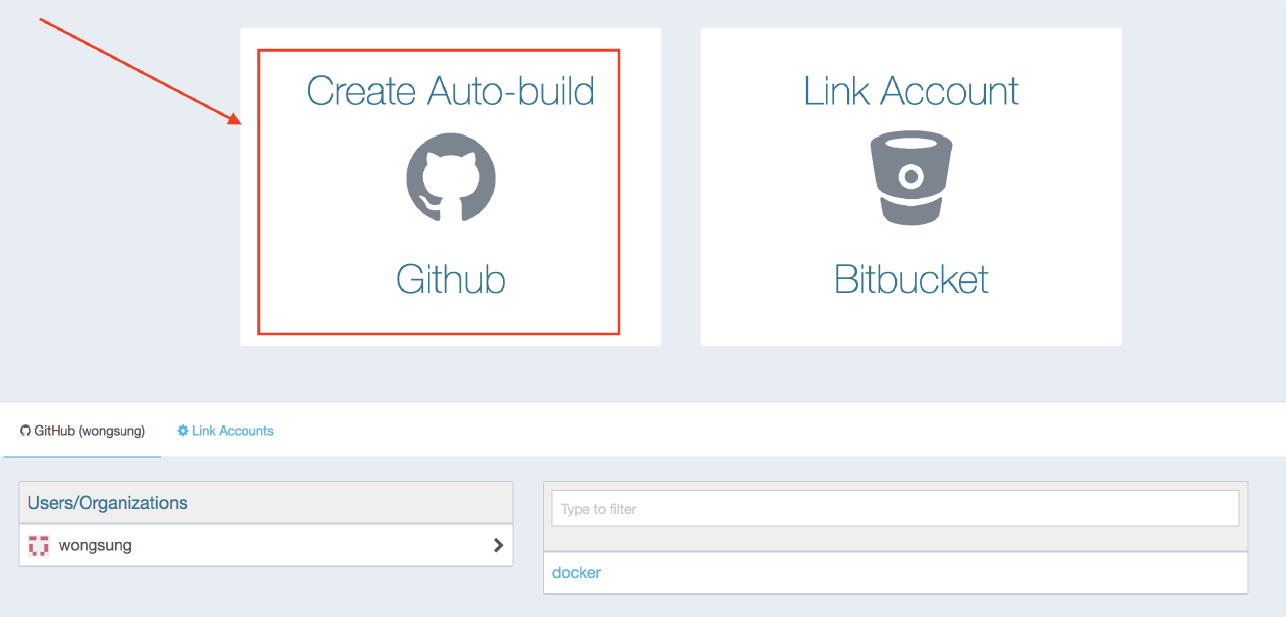Open the docker repository link
The width and height of the screenshot is (1286, 617).
pyautogui.click(x=576, y=572)
